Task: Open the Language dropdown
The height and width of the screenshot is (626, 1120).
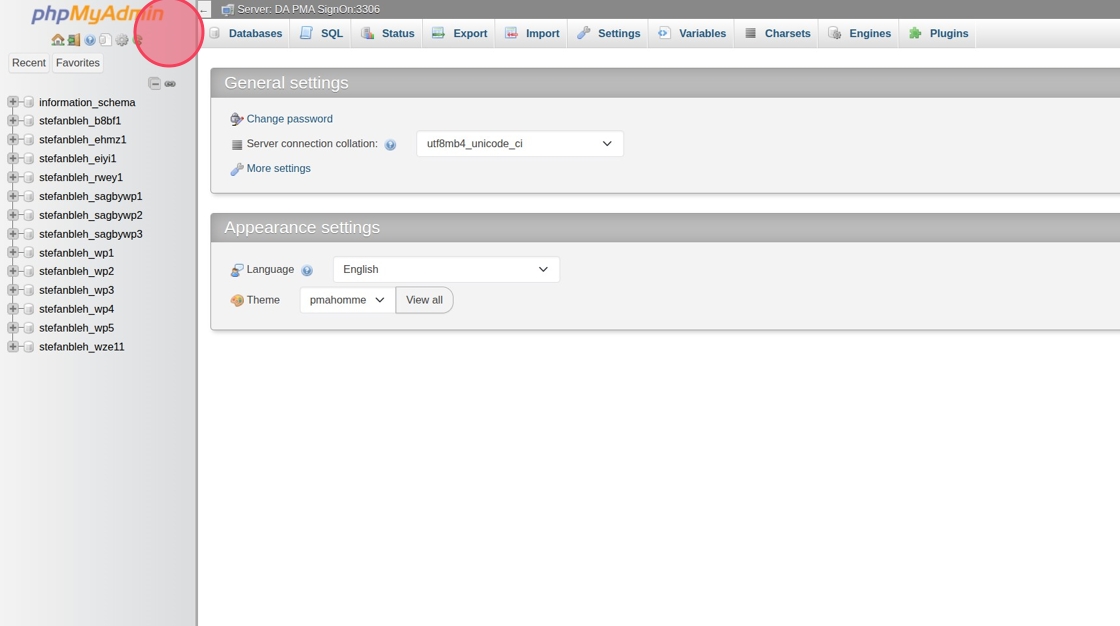Action: (446, 269)
